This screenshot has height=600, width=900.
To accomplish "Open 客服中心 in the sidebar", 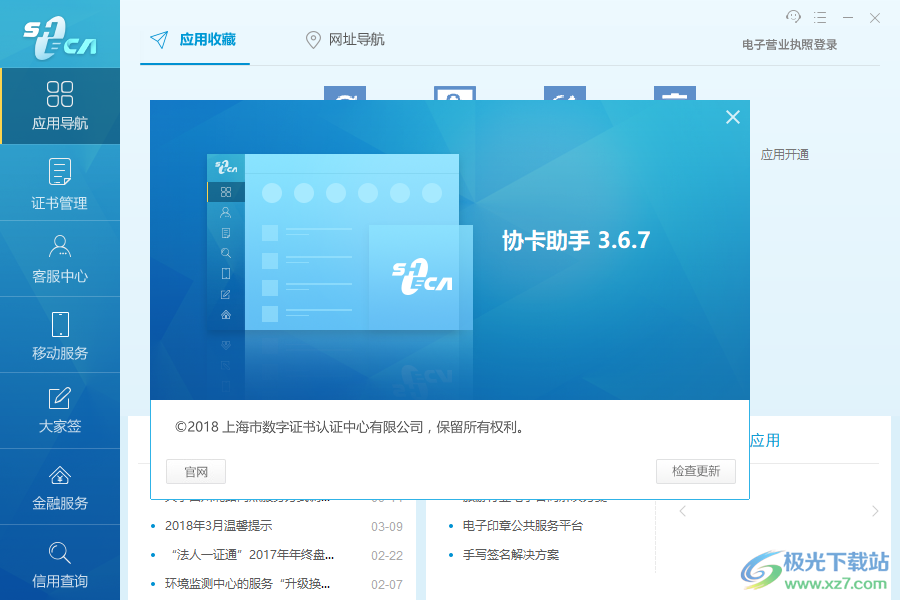I will click(x=60, y=259).
